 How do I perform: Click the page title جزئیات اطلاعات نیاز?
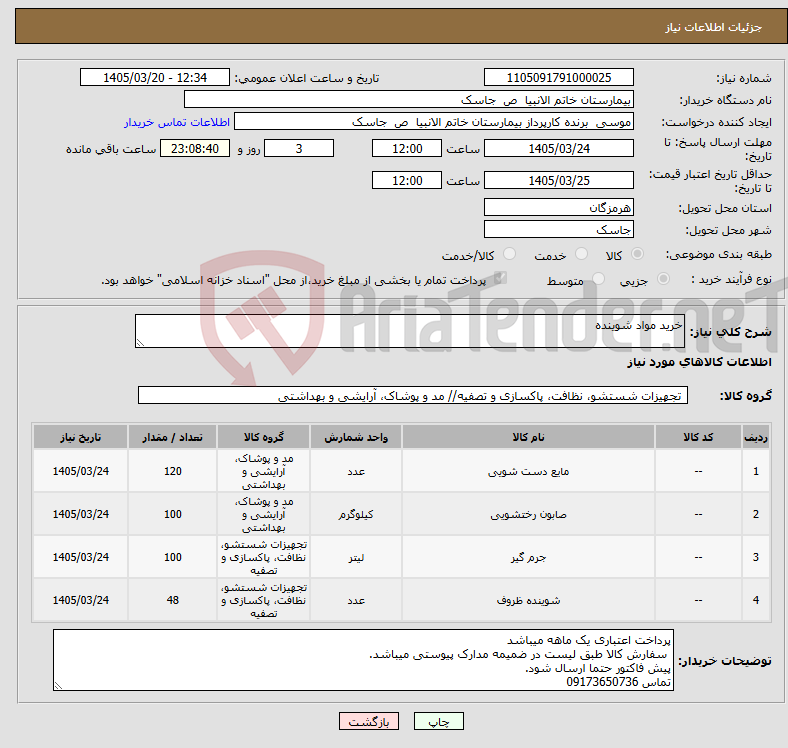pos(714,27)
